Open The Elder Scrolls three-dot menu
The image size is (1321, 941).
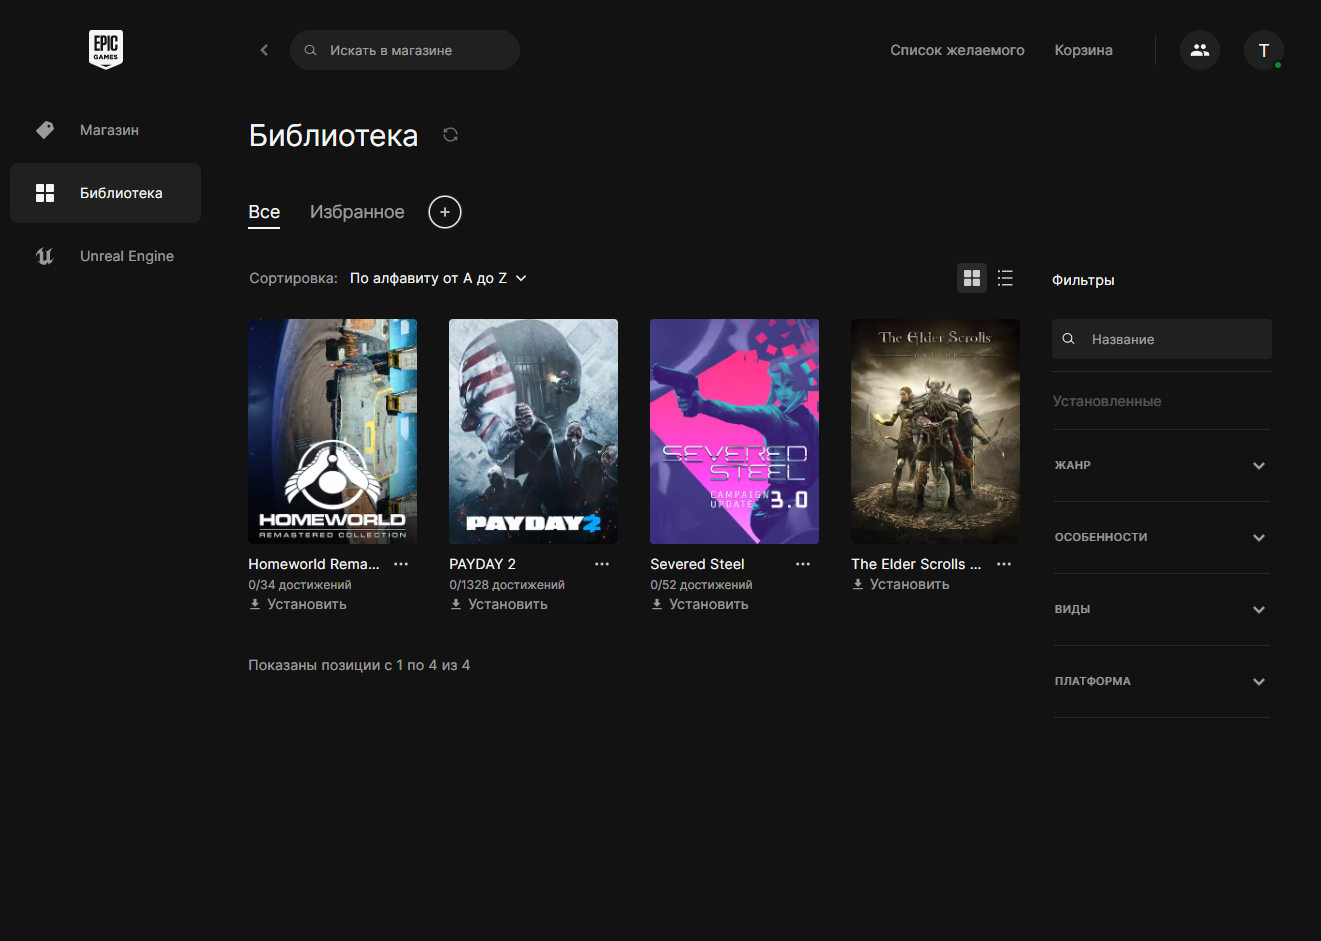click(x=1004, y=564)
